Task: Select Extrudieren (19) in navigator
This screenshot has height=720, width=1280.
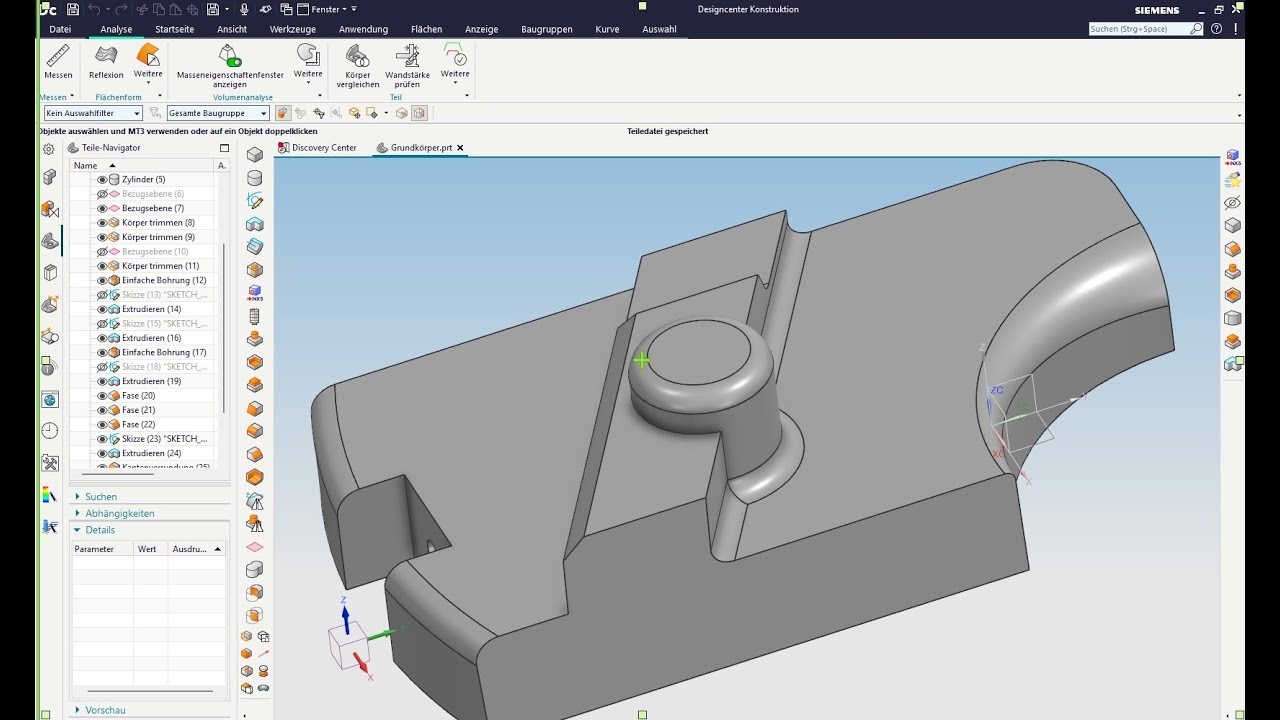Action: click(x=152, y=382)
